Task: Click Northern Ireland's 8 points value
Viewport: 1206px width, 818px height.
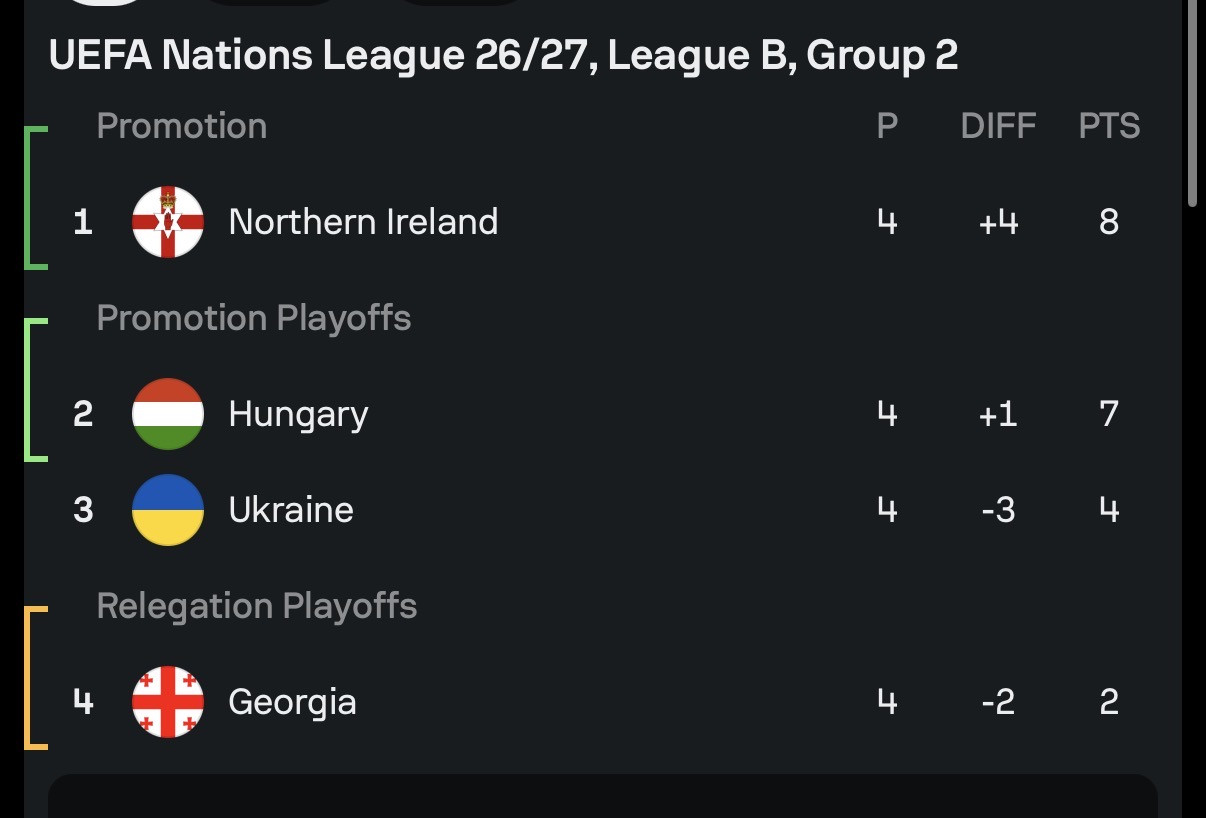Action: click(1109, 222)
